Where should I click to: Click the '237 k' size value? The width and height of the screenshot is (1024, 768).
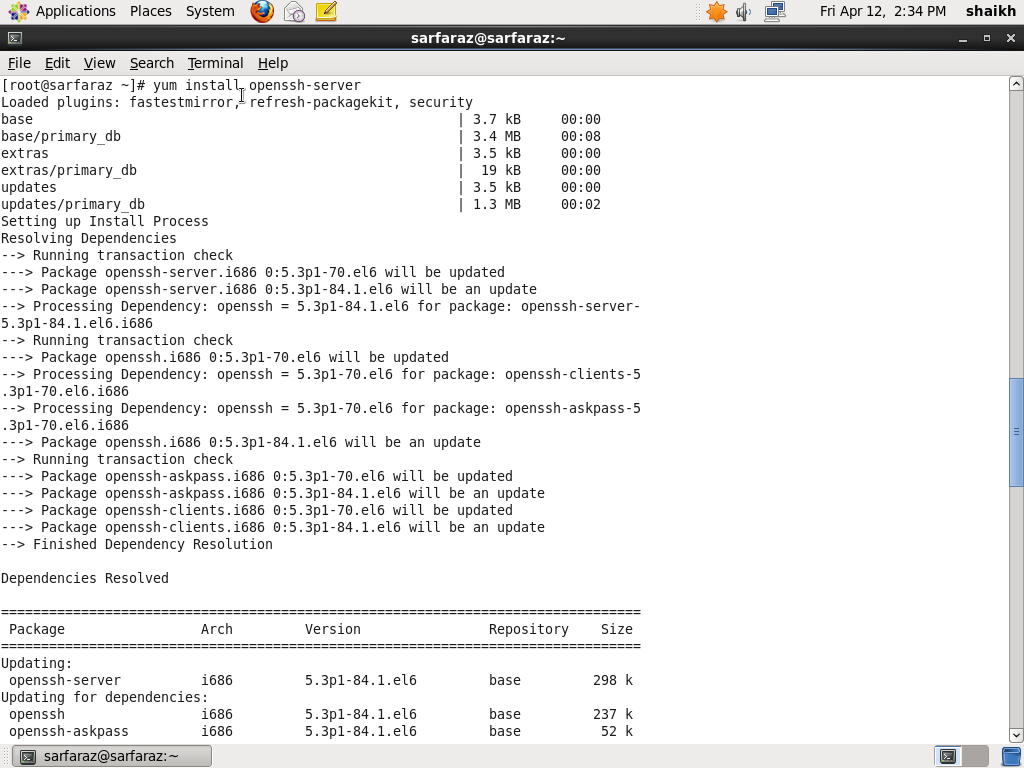coord(613,714)
